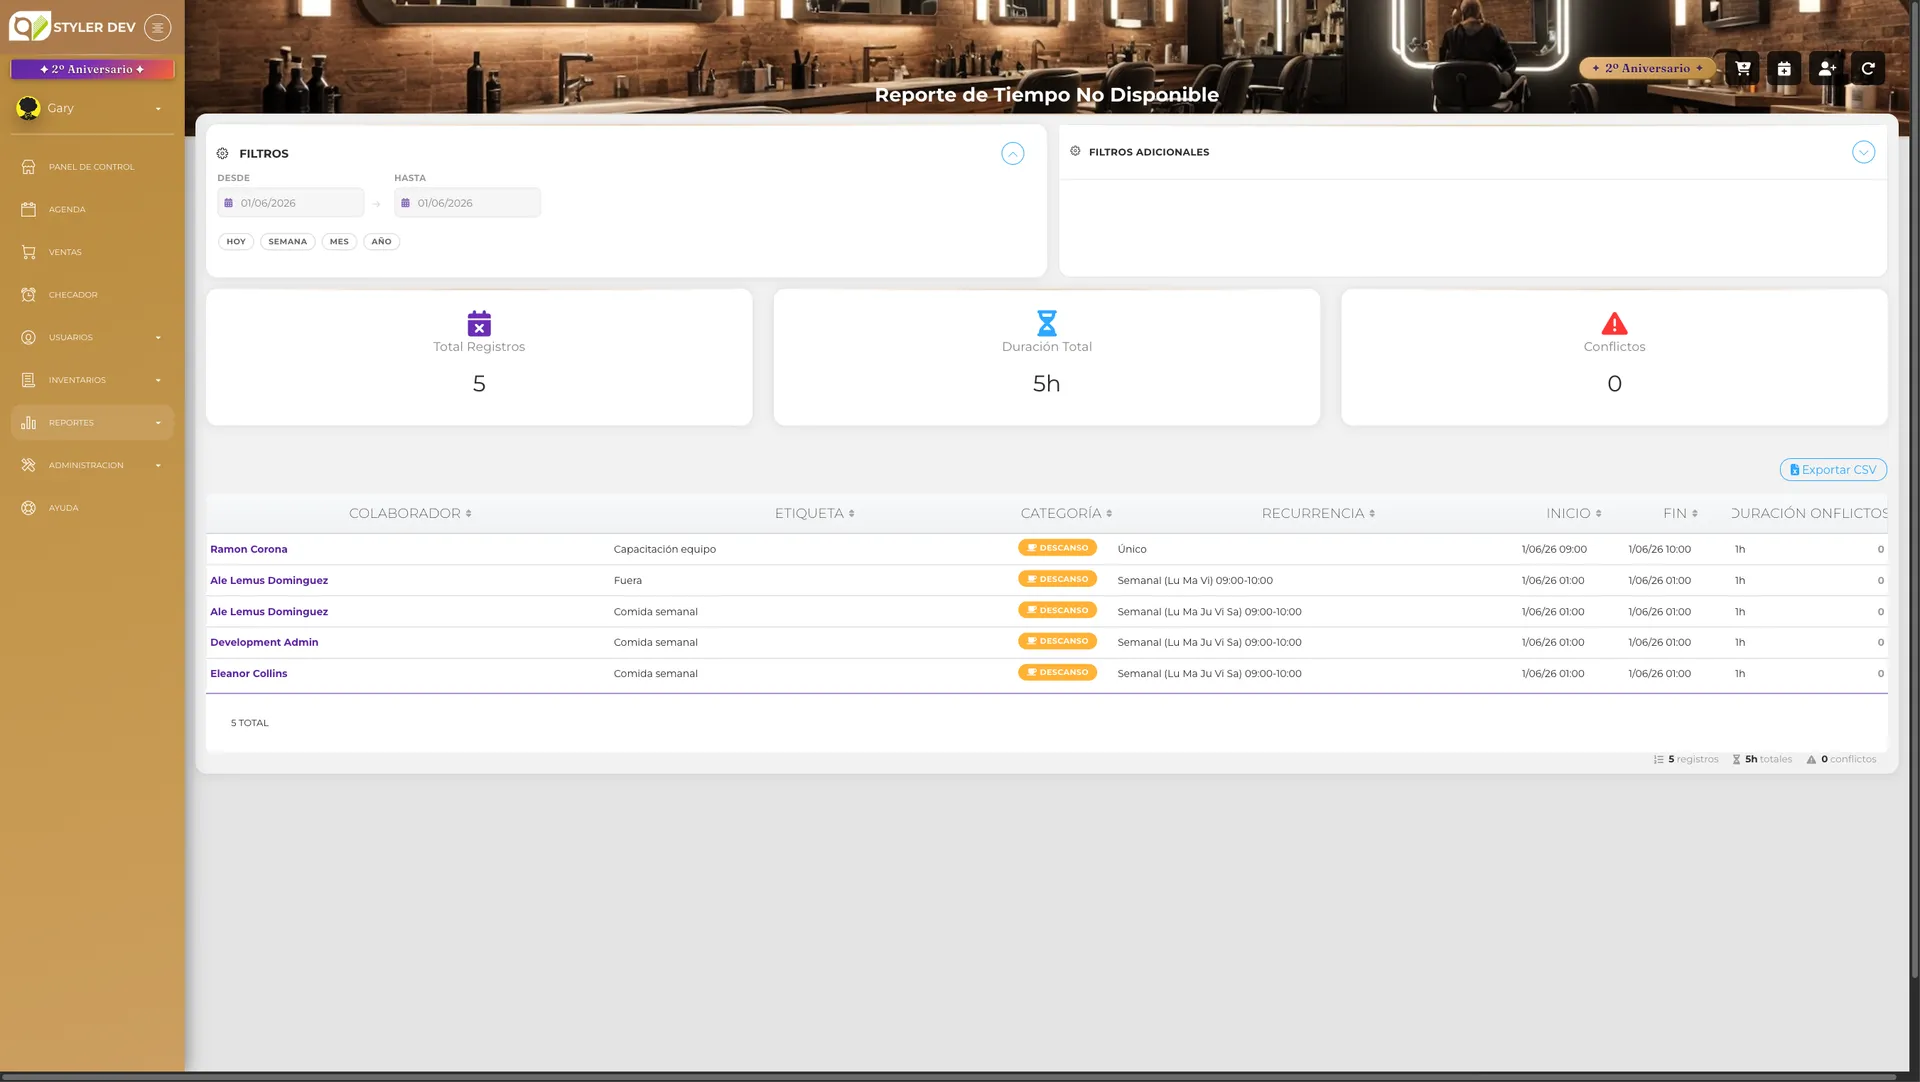1920x1082 pixels.
Task: Click the Duración Total hourglass icon
Action: tap(1047, 323)
